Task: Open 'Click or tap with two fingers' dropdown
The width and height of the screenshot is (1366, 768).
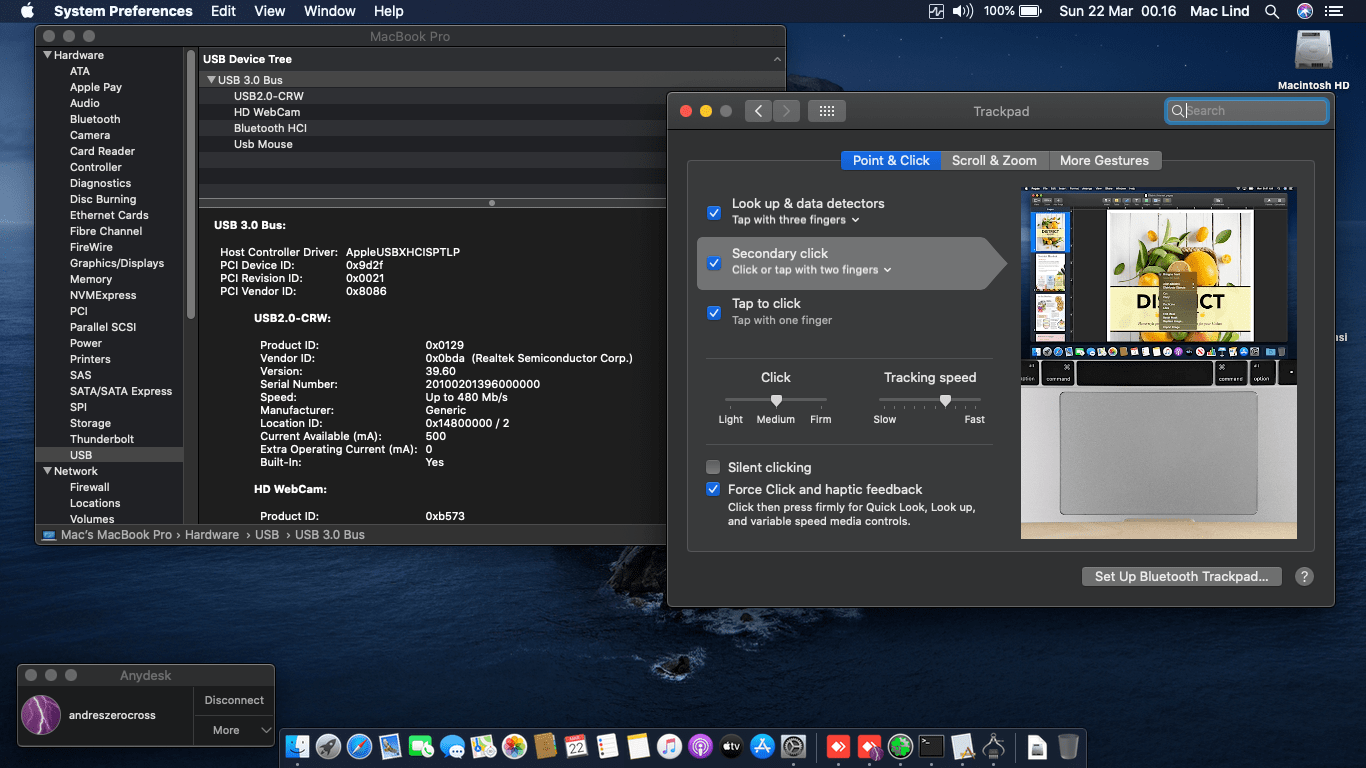Action: tap(812, 270)
